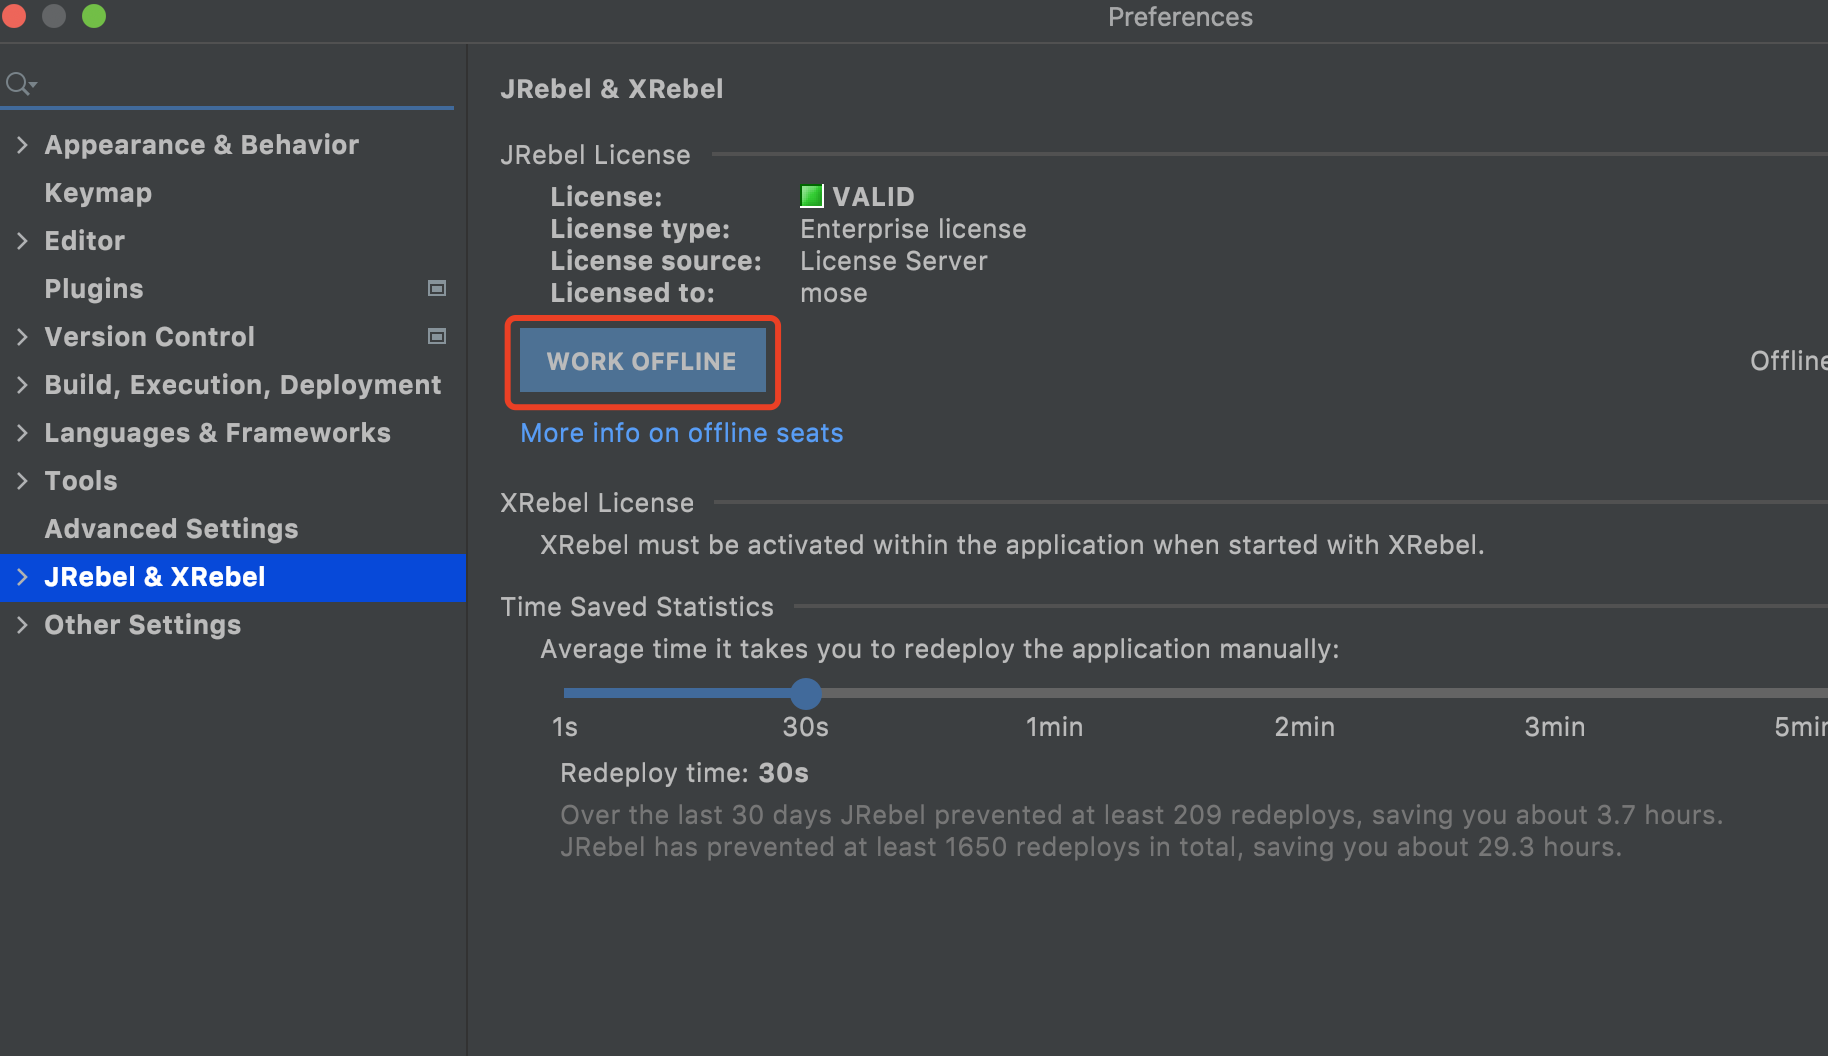Select Other Settings in the sidebar

[142, 625]
